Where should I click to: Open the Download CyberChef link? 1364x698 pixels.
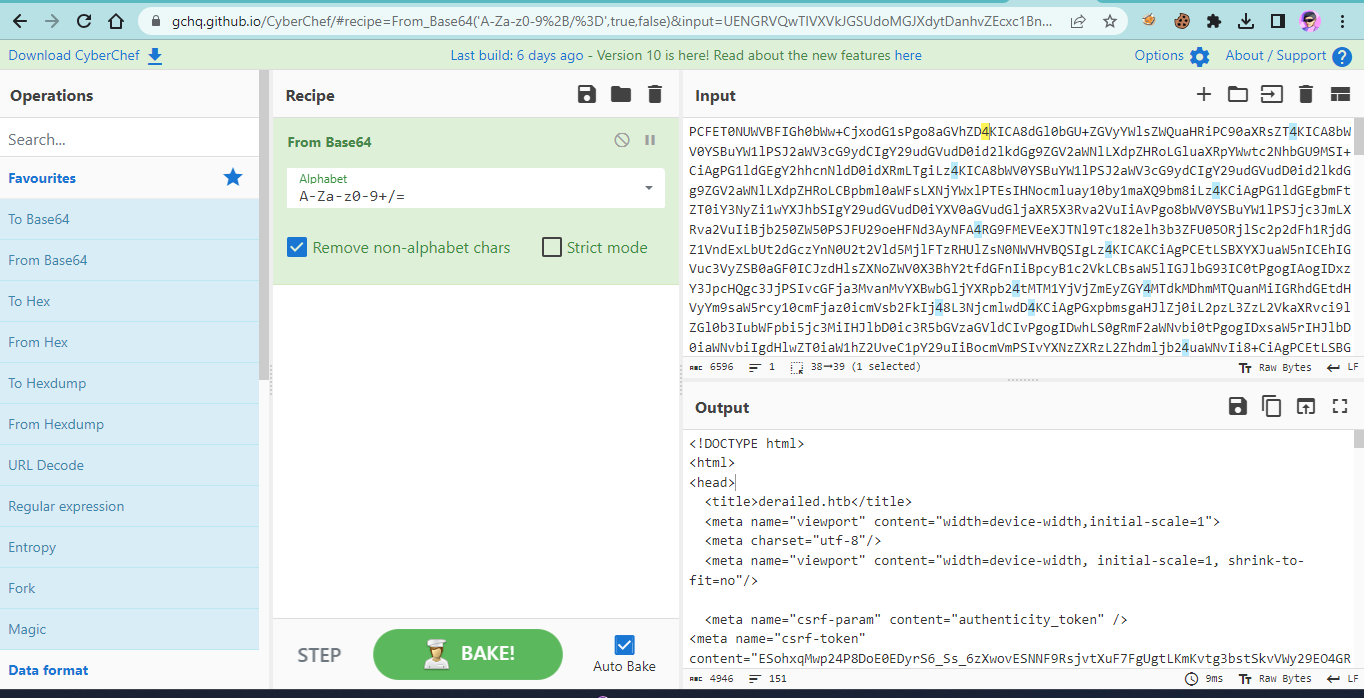click(x=85, y=56)
